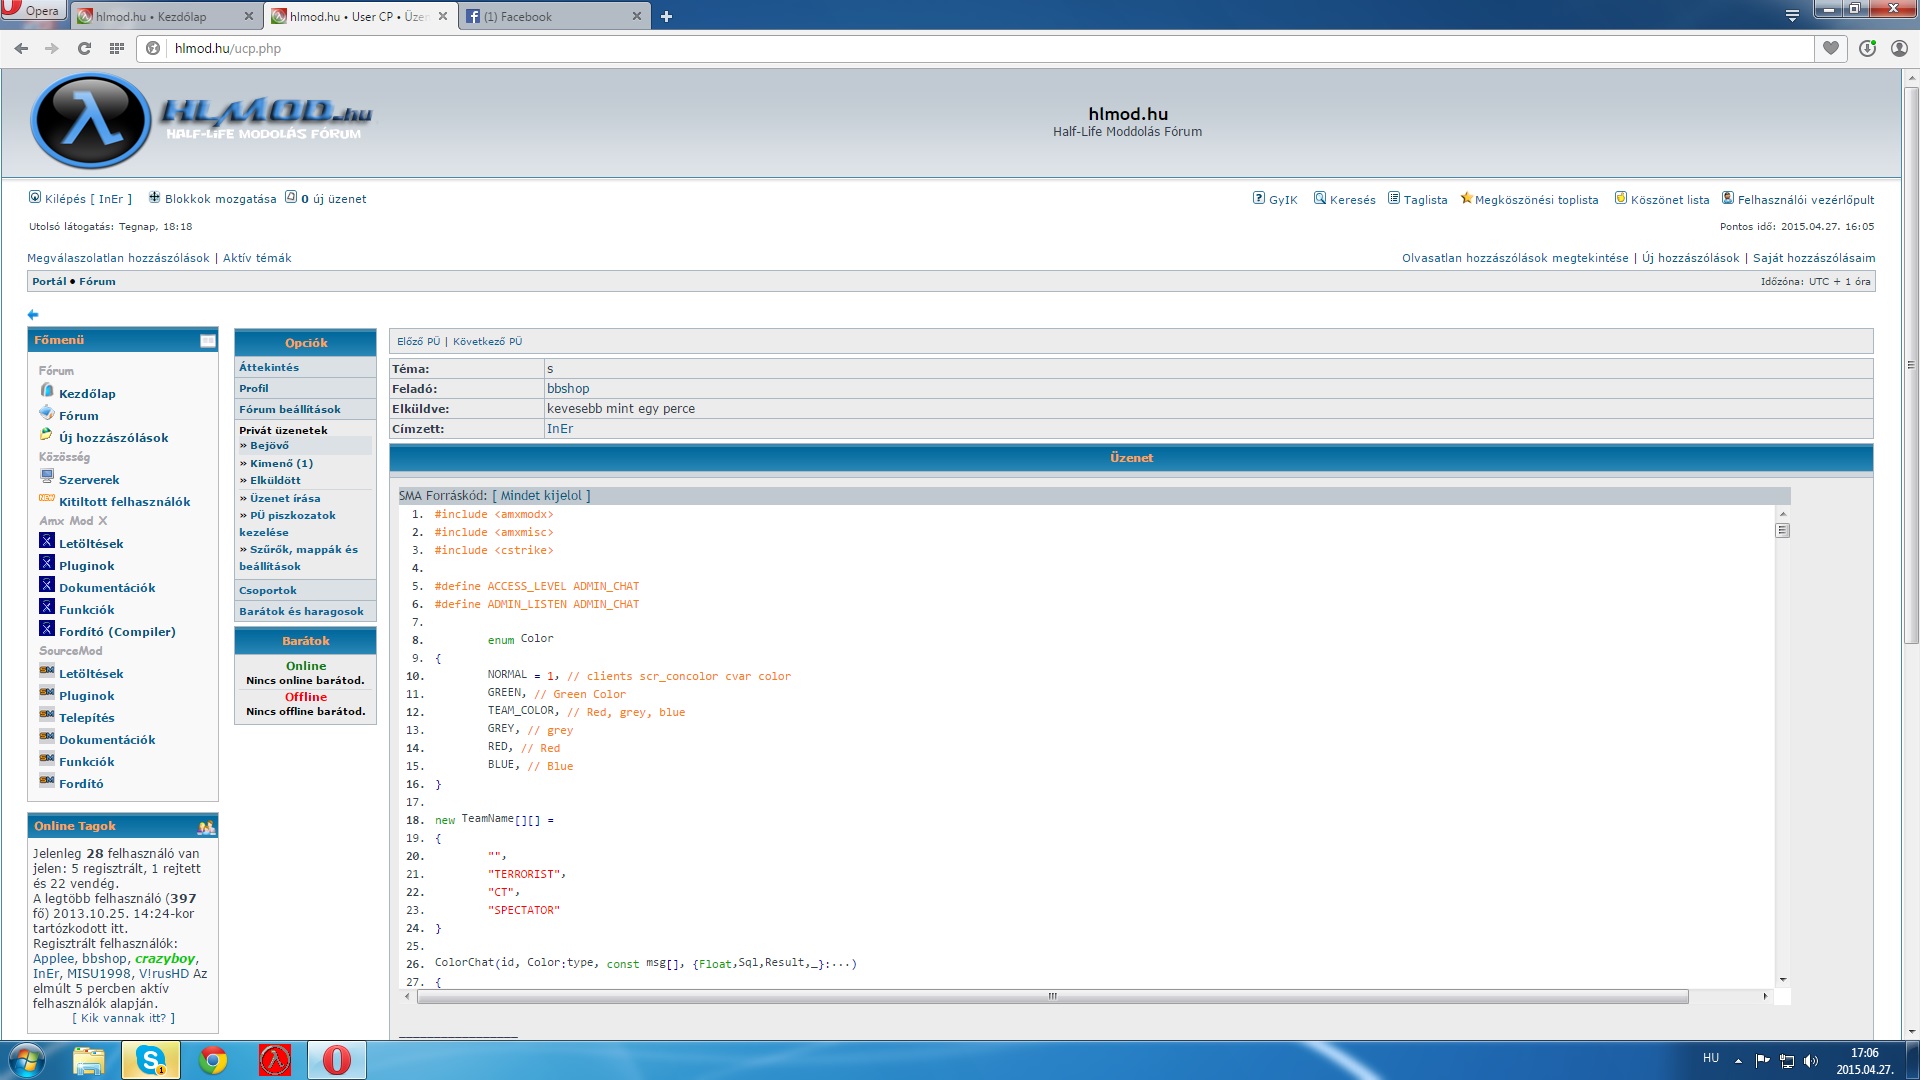Open crazyboy user profile

tap(165, 958)
